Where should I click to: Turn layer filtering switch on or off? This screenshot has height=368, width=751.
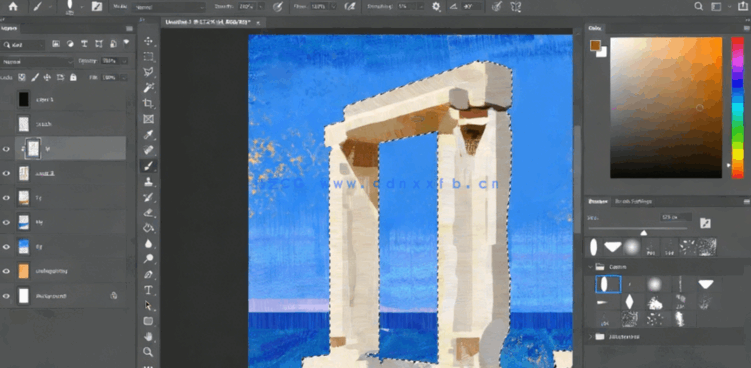coord(126,43)
